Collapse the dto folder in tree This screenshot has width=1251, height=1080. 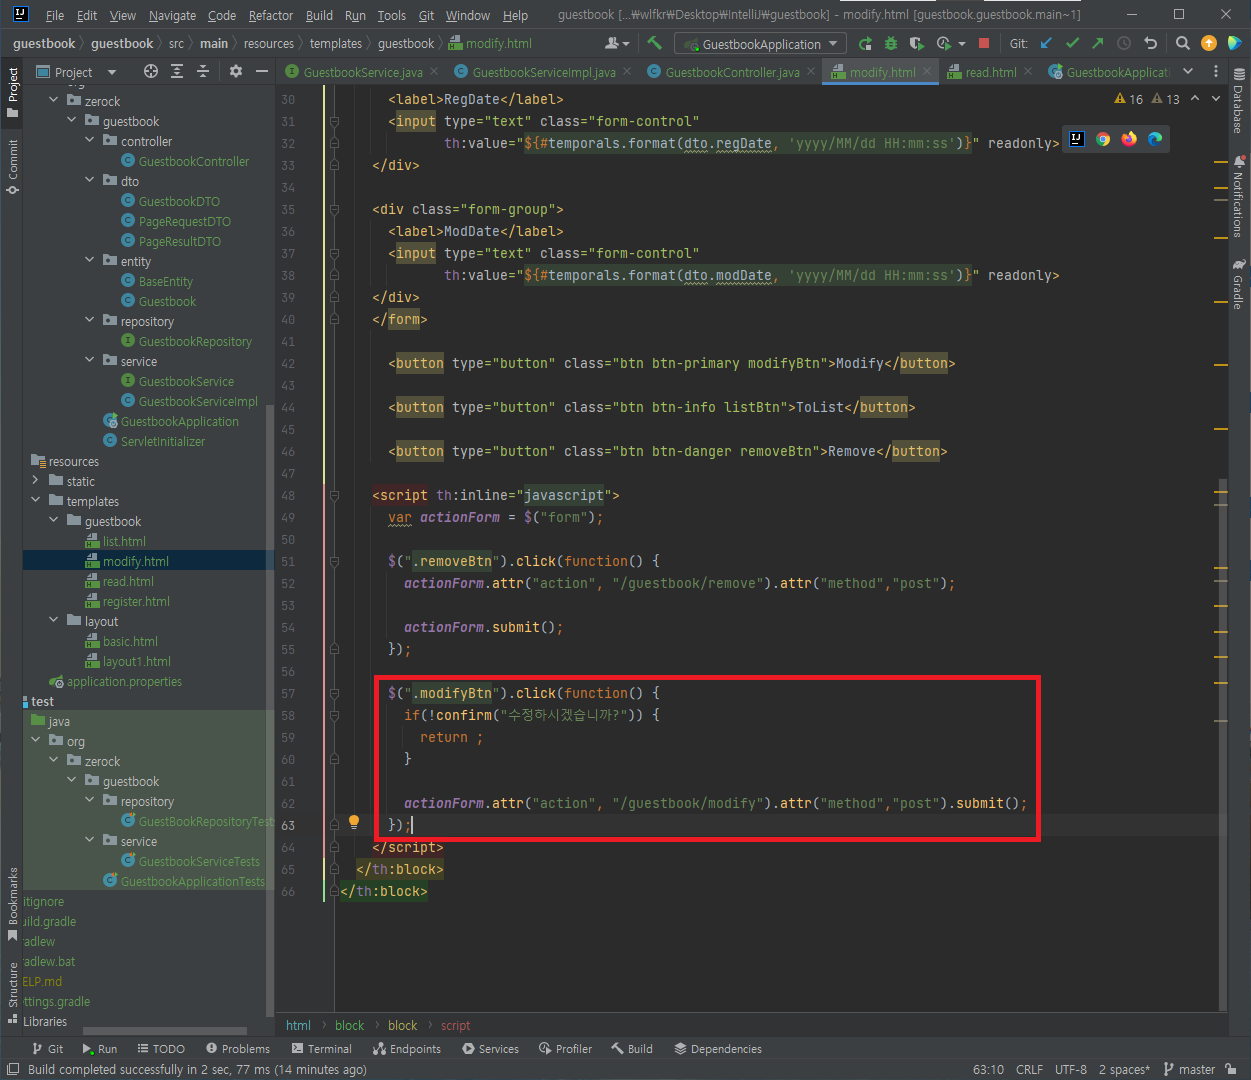90,181
